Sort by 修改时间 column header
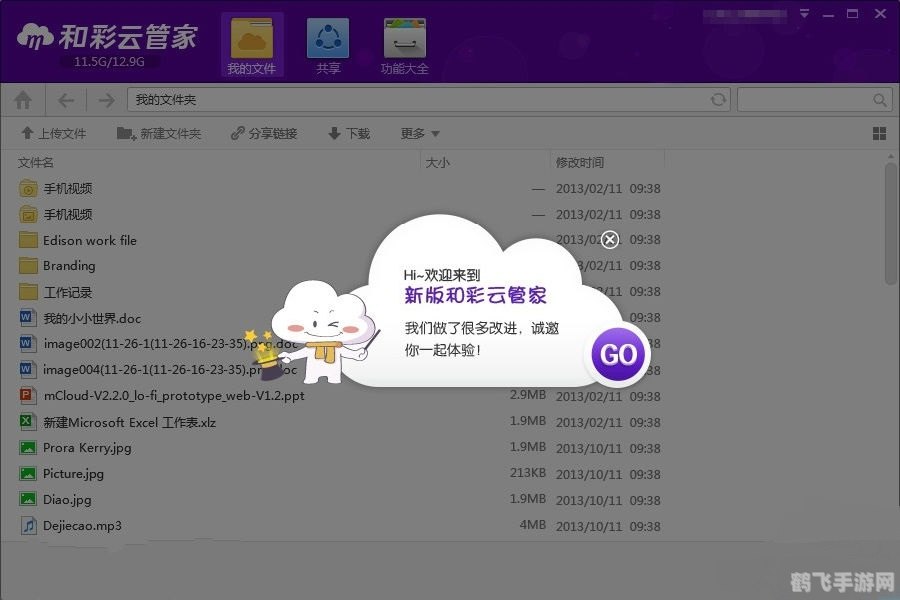The height and width of the screenshot is (600, 900). pos(580,162)
